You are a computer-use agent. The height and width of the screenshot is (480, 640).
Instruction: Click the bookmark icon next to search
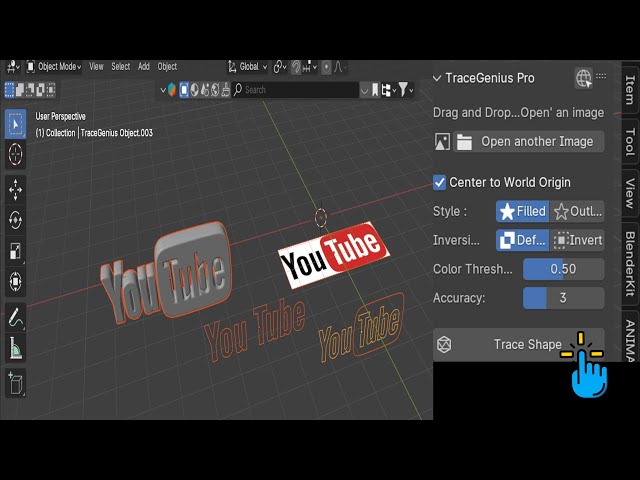coord(375,90)
